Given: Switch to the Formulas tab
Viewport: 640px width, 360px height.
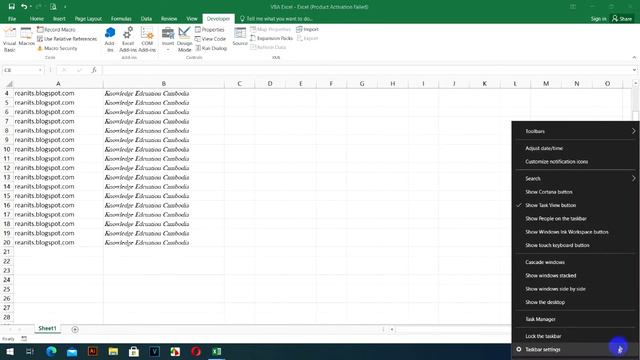Looking at the screenshot, I should tap(121, 19).
